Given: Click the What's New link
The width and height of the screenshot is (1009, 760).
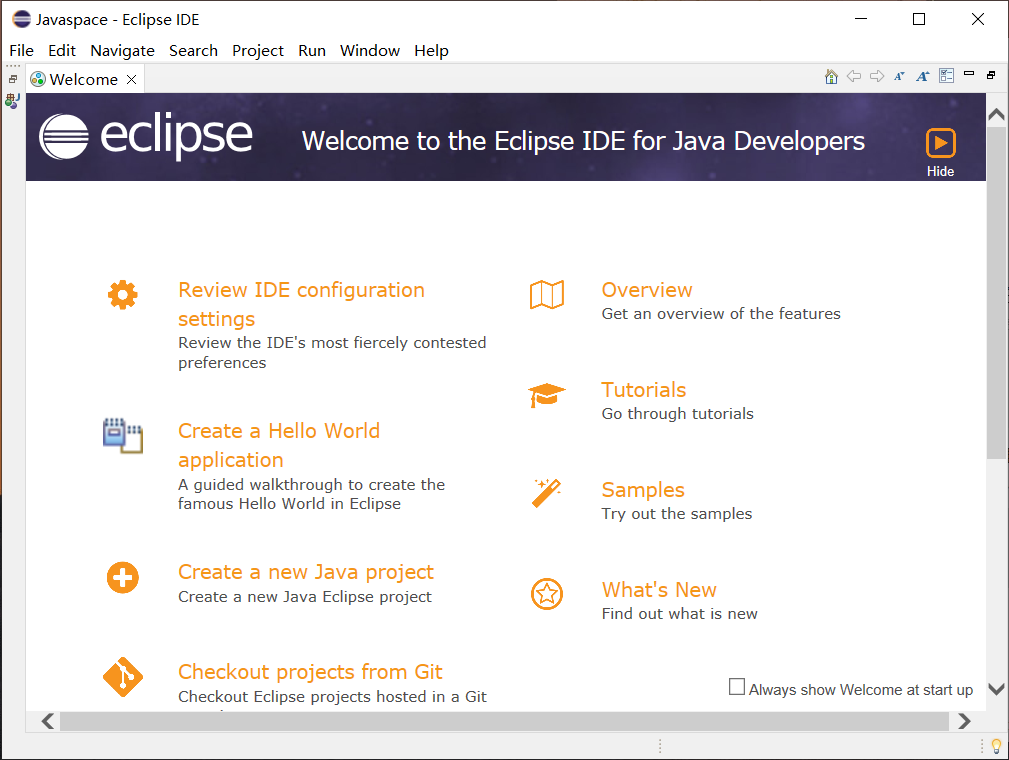Looking at the screenshot, I should click(x=659, y=590).
